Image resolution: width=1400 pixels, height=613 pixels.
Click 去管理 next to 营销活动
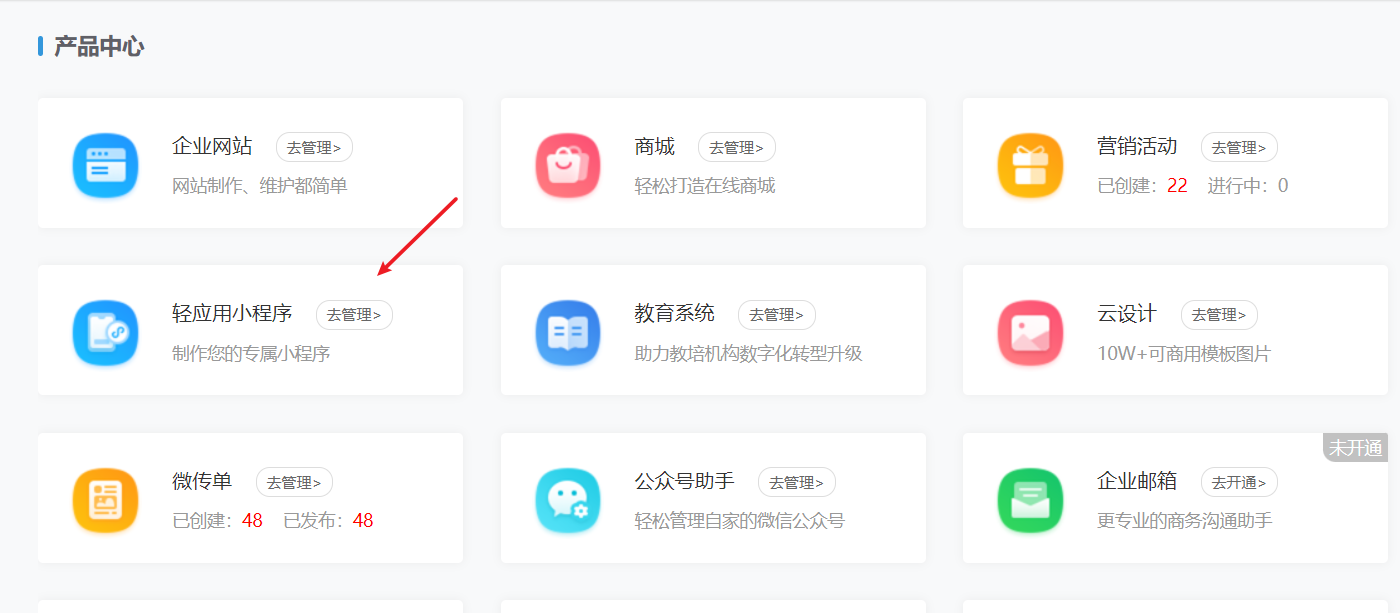[1239, 147]
